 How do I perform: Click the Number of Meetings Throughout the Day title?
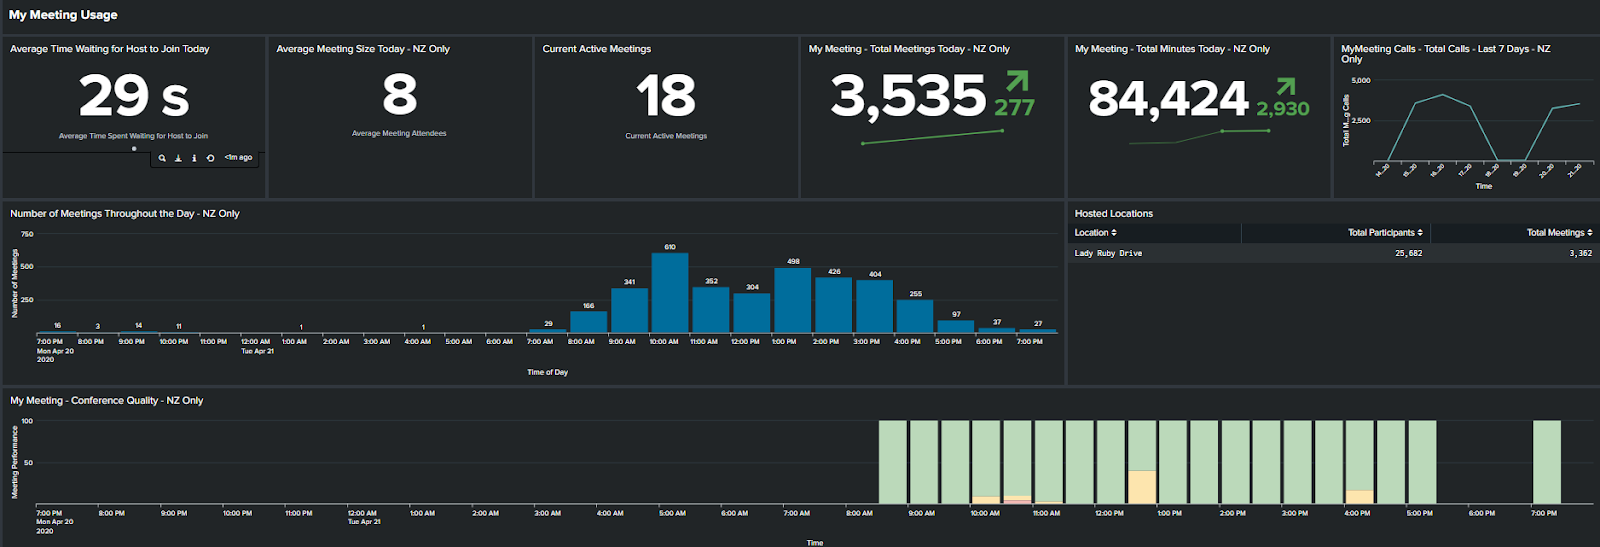coord(125,214)
